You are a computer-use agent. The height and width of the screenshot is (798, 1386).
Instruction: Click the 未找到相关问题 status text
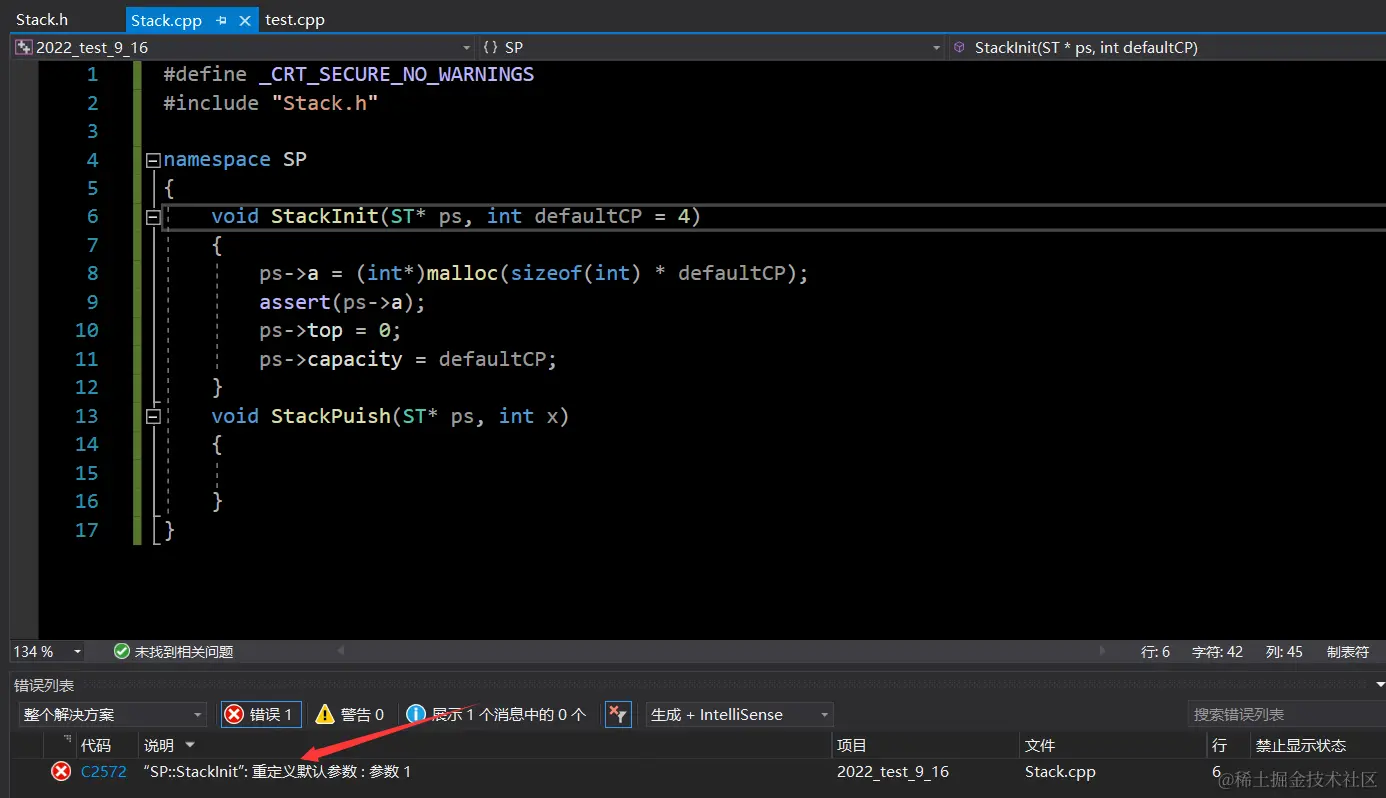pos(184,651)
